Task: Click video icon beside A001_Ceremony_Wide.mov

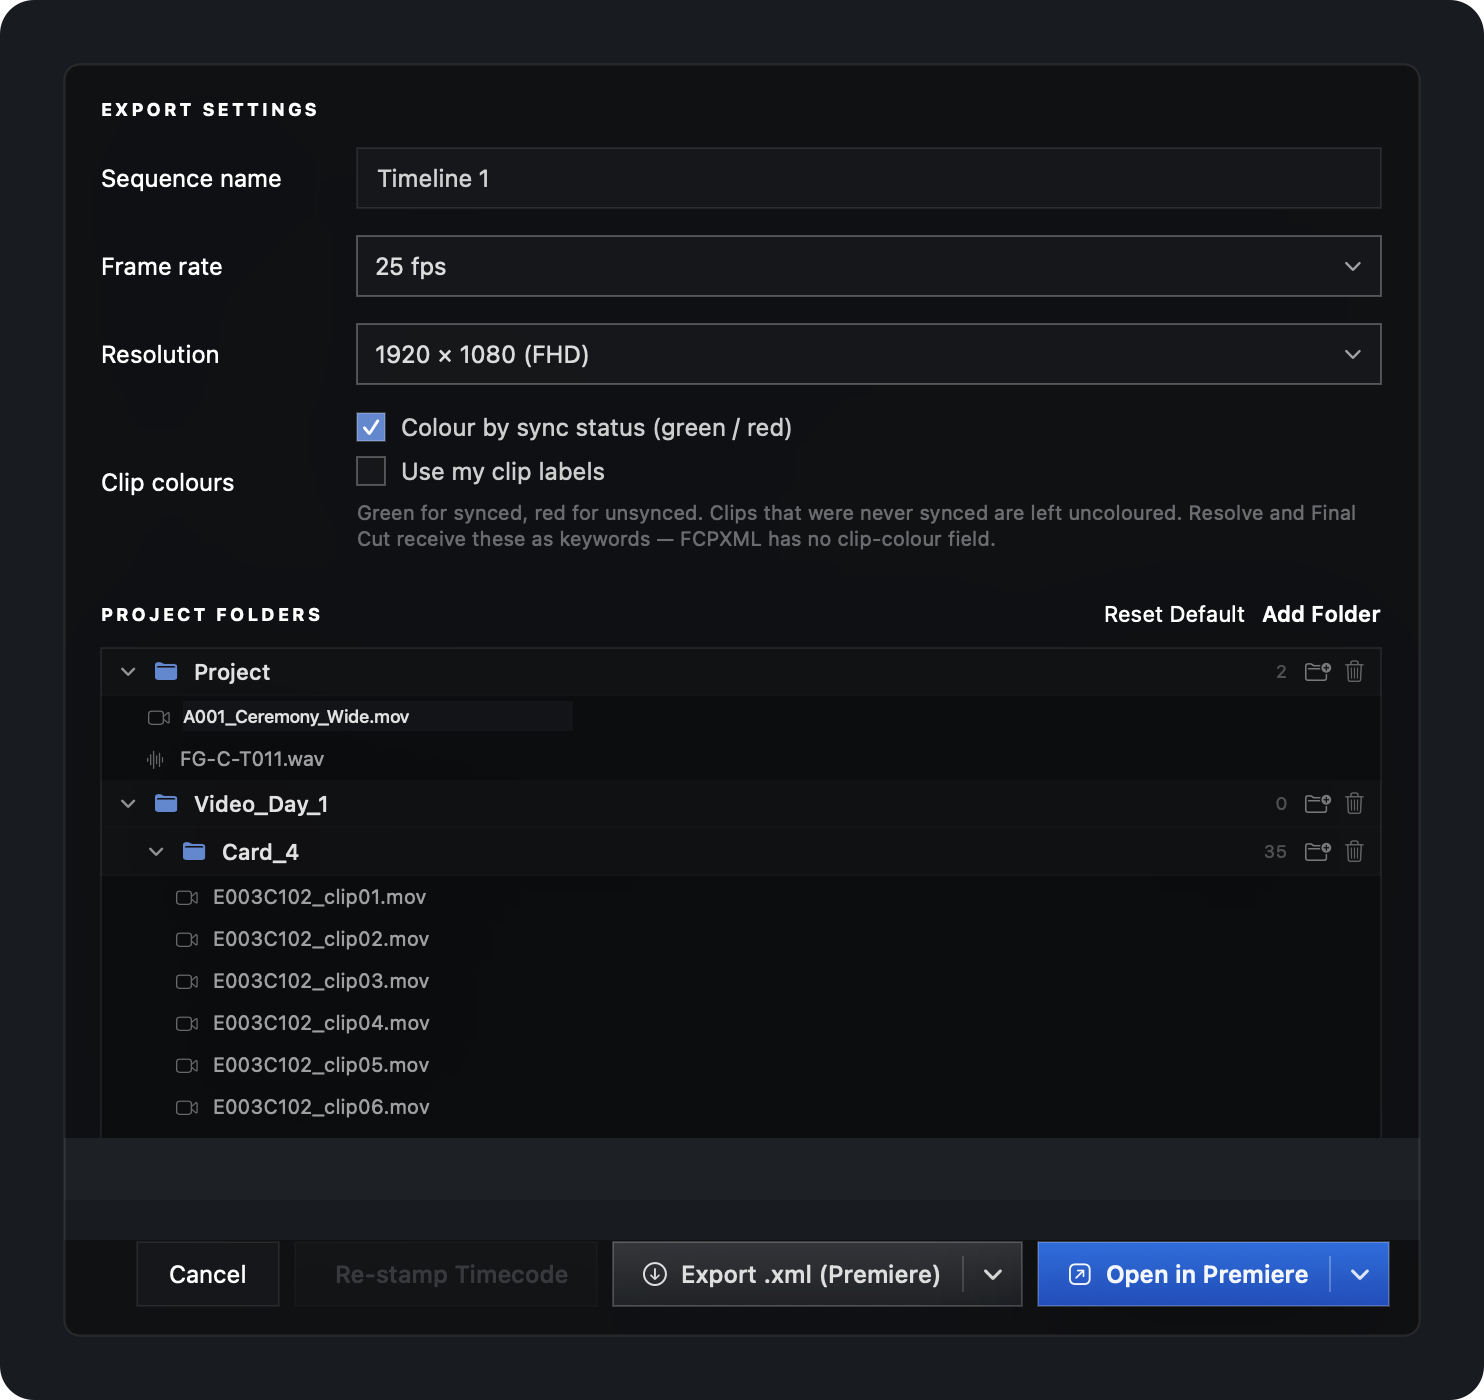Action: pyautogui.click(x=159, y=717)
